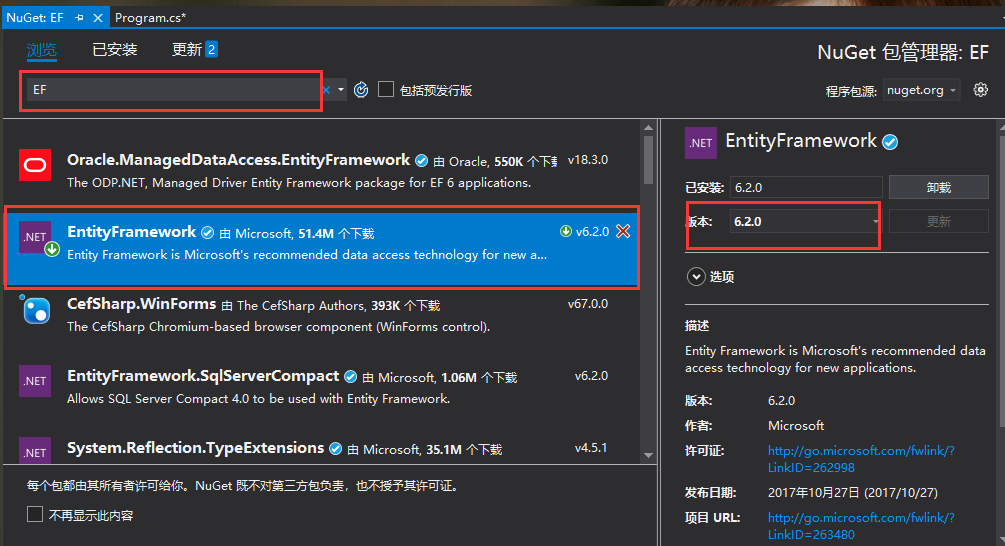Click the v67.0.0 version label
This screenshot has width=1005, height=546.
(x=588, y=304)
